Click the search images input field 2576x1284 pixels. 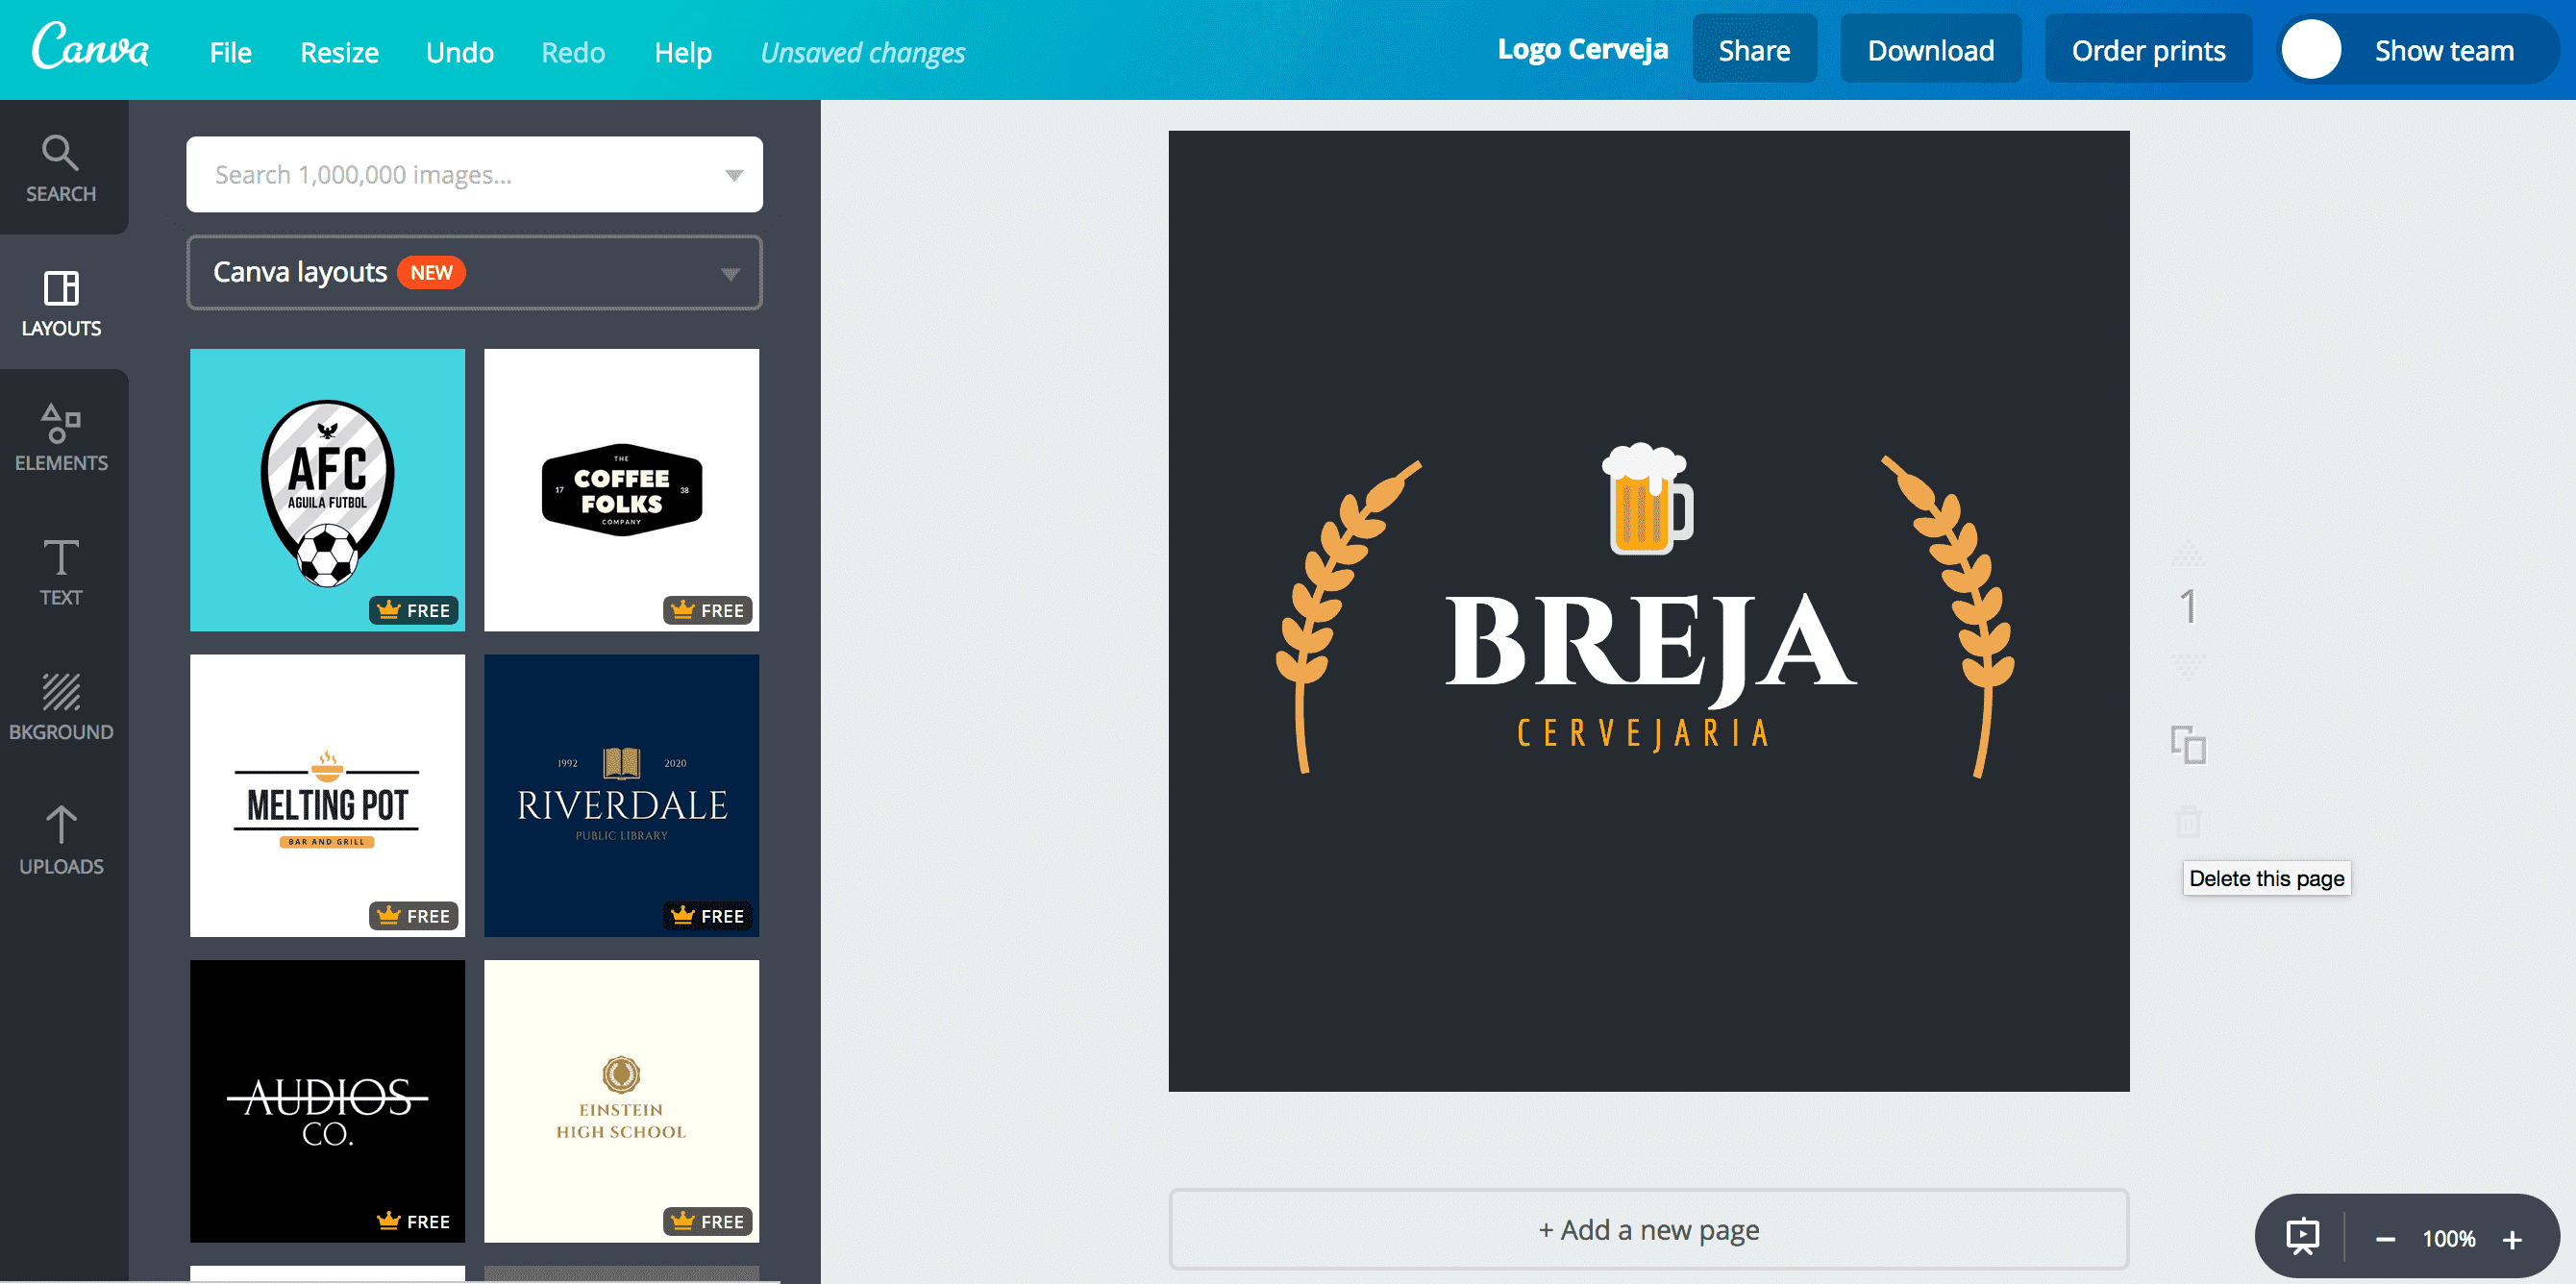[474, 175]
